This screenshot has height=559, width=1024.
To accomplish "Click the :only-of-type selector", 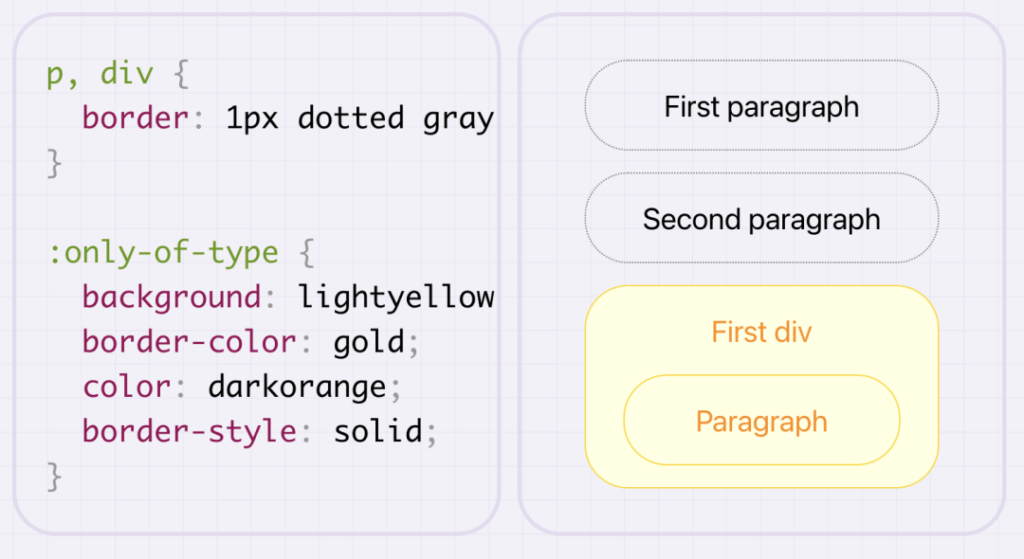I will click(x=163, y=253).
